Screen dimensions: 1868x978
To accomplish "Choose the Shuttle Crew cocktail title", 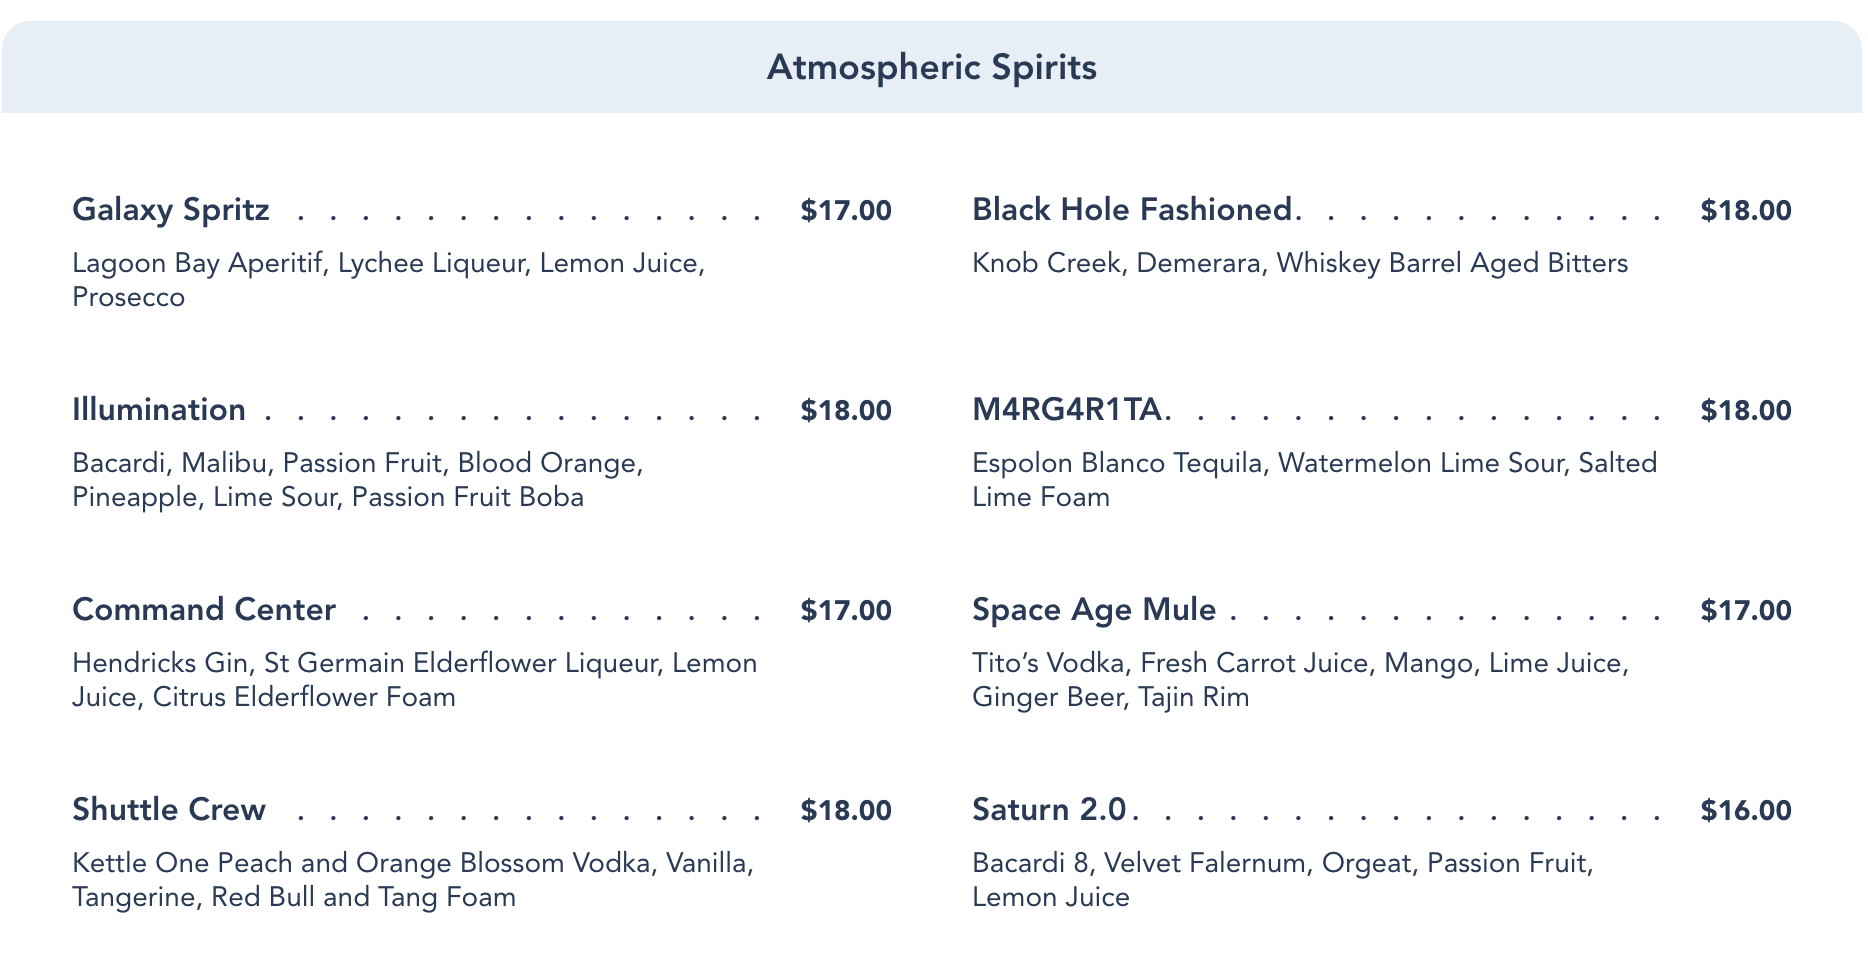I will click(169, 810).
